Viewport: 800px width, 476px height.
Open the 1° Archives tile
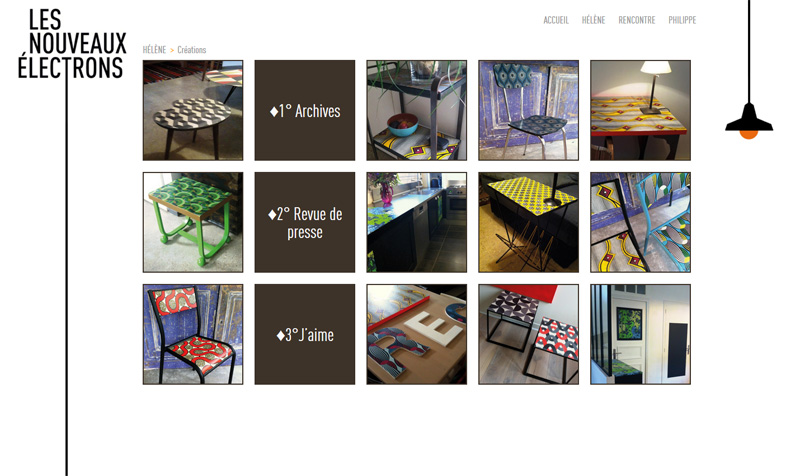tap(305, 110)
